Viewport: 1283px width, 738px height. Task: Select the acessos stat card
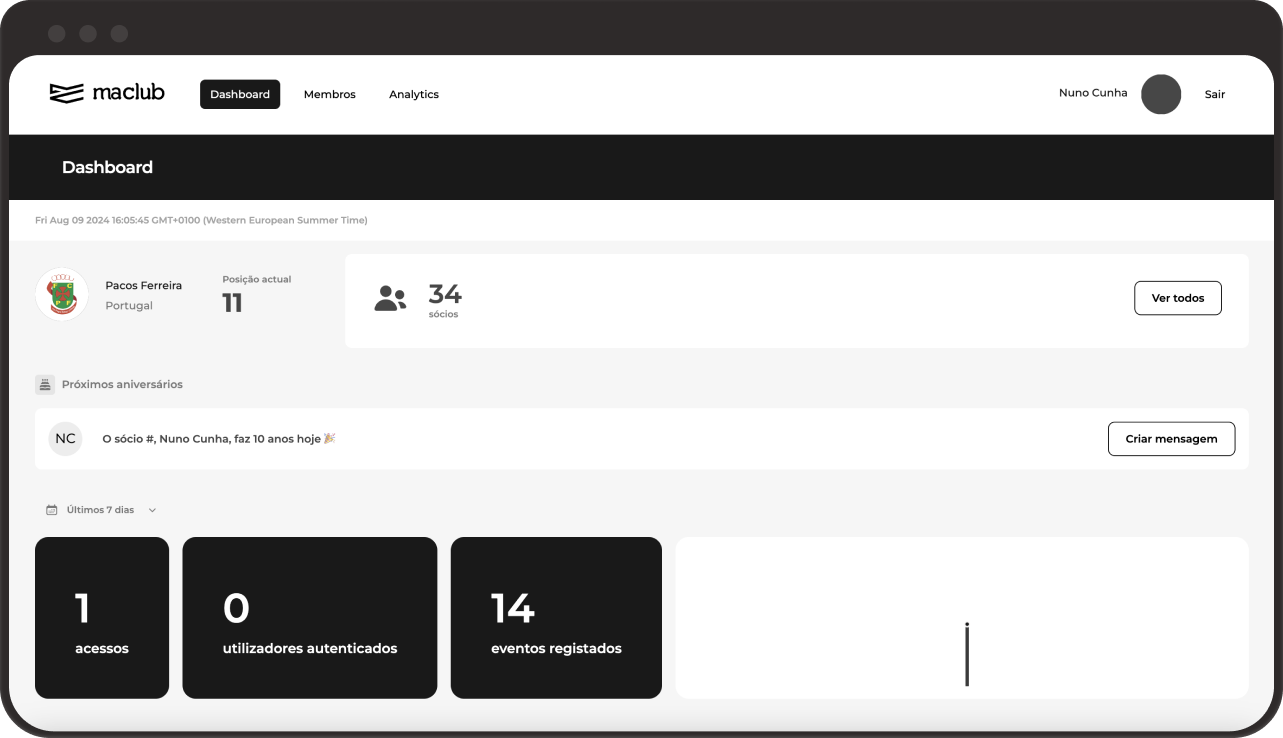(102, 618)
